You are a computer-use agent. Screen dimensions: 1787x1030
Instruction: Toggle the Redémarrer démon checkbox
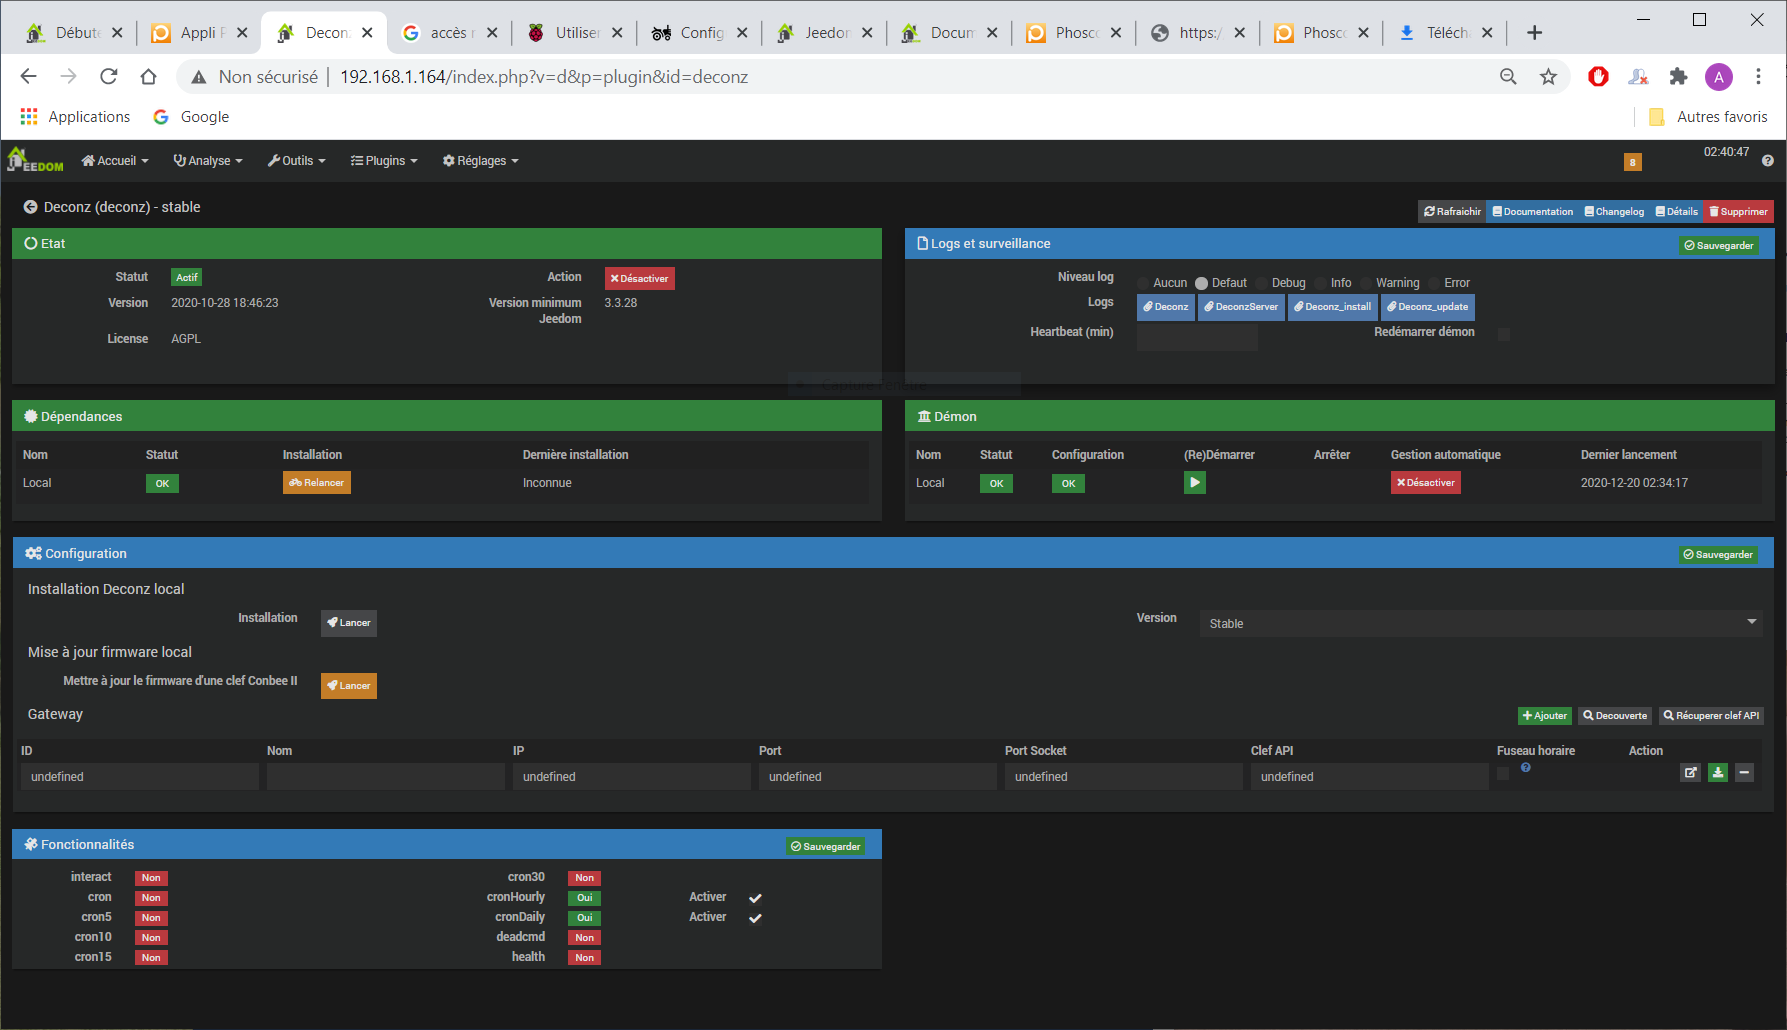(x=1504, y=334)
